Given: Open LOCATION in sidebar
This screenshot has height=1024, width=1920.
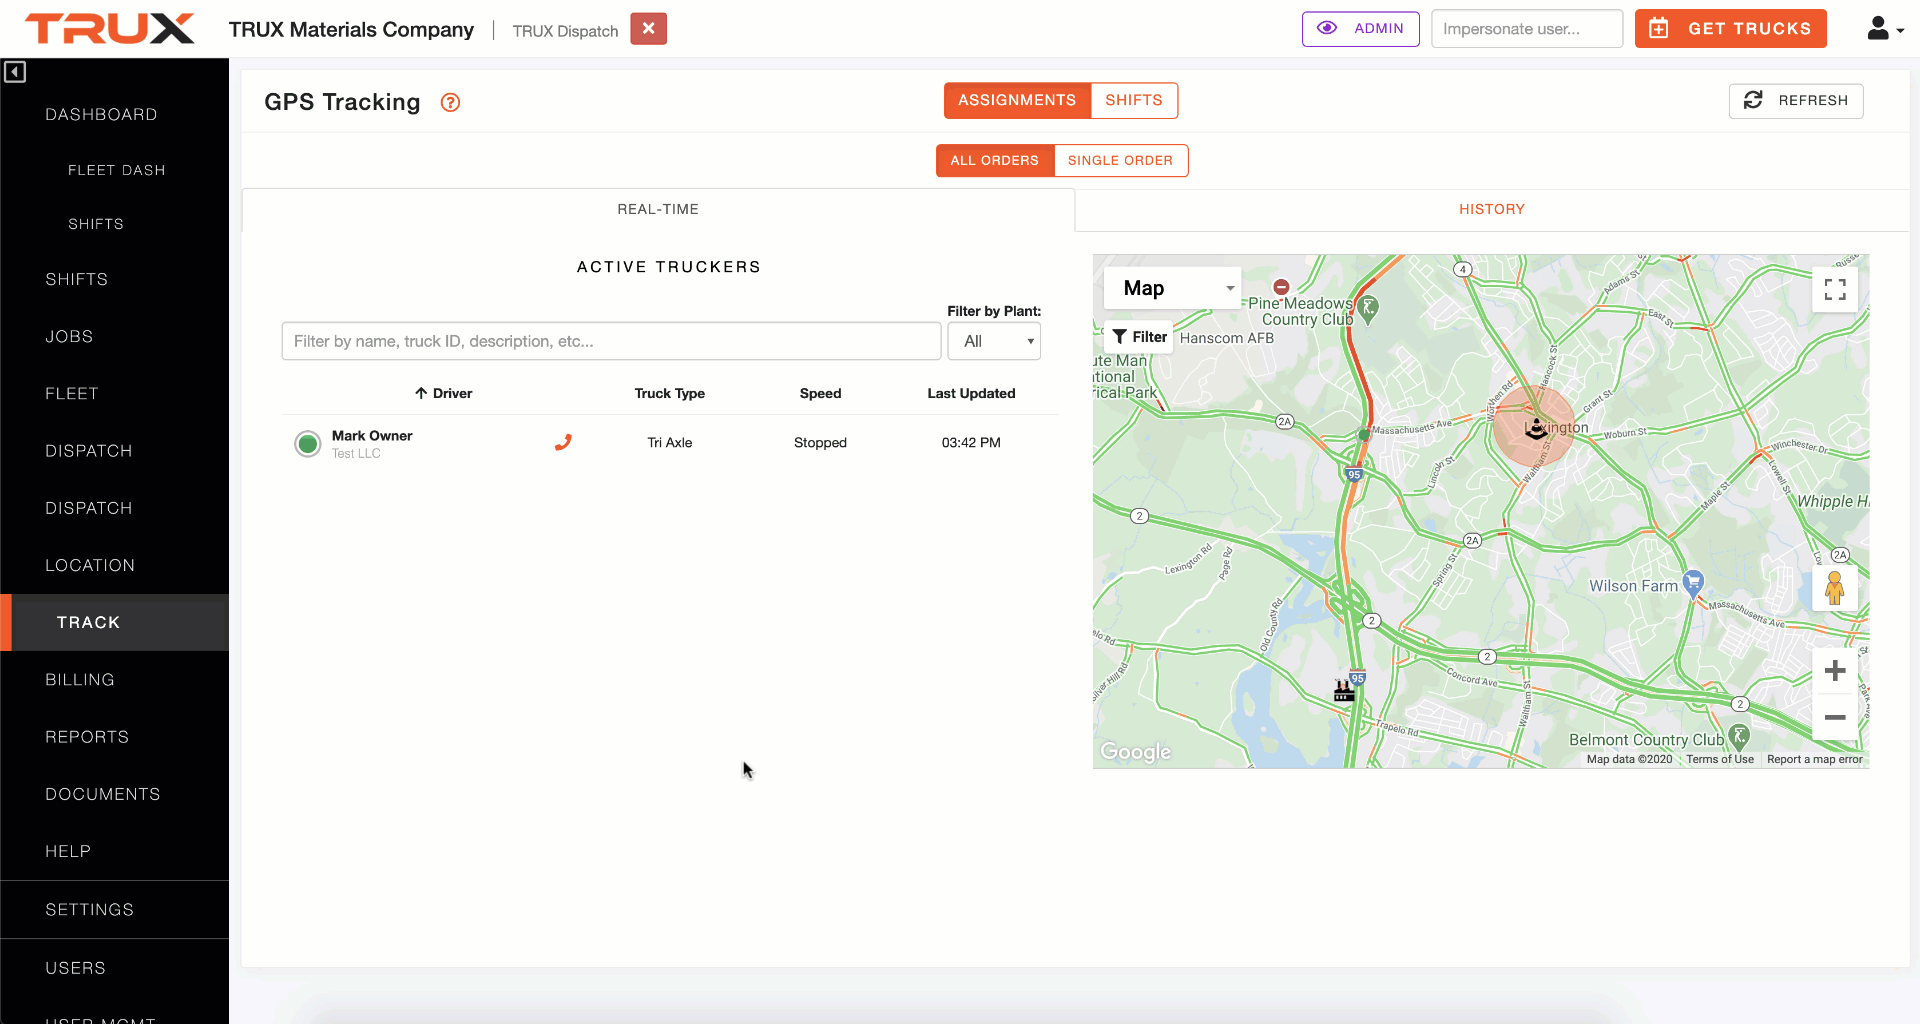Looking at the screenshot, I should 90,565.
